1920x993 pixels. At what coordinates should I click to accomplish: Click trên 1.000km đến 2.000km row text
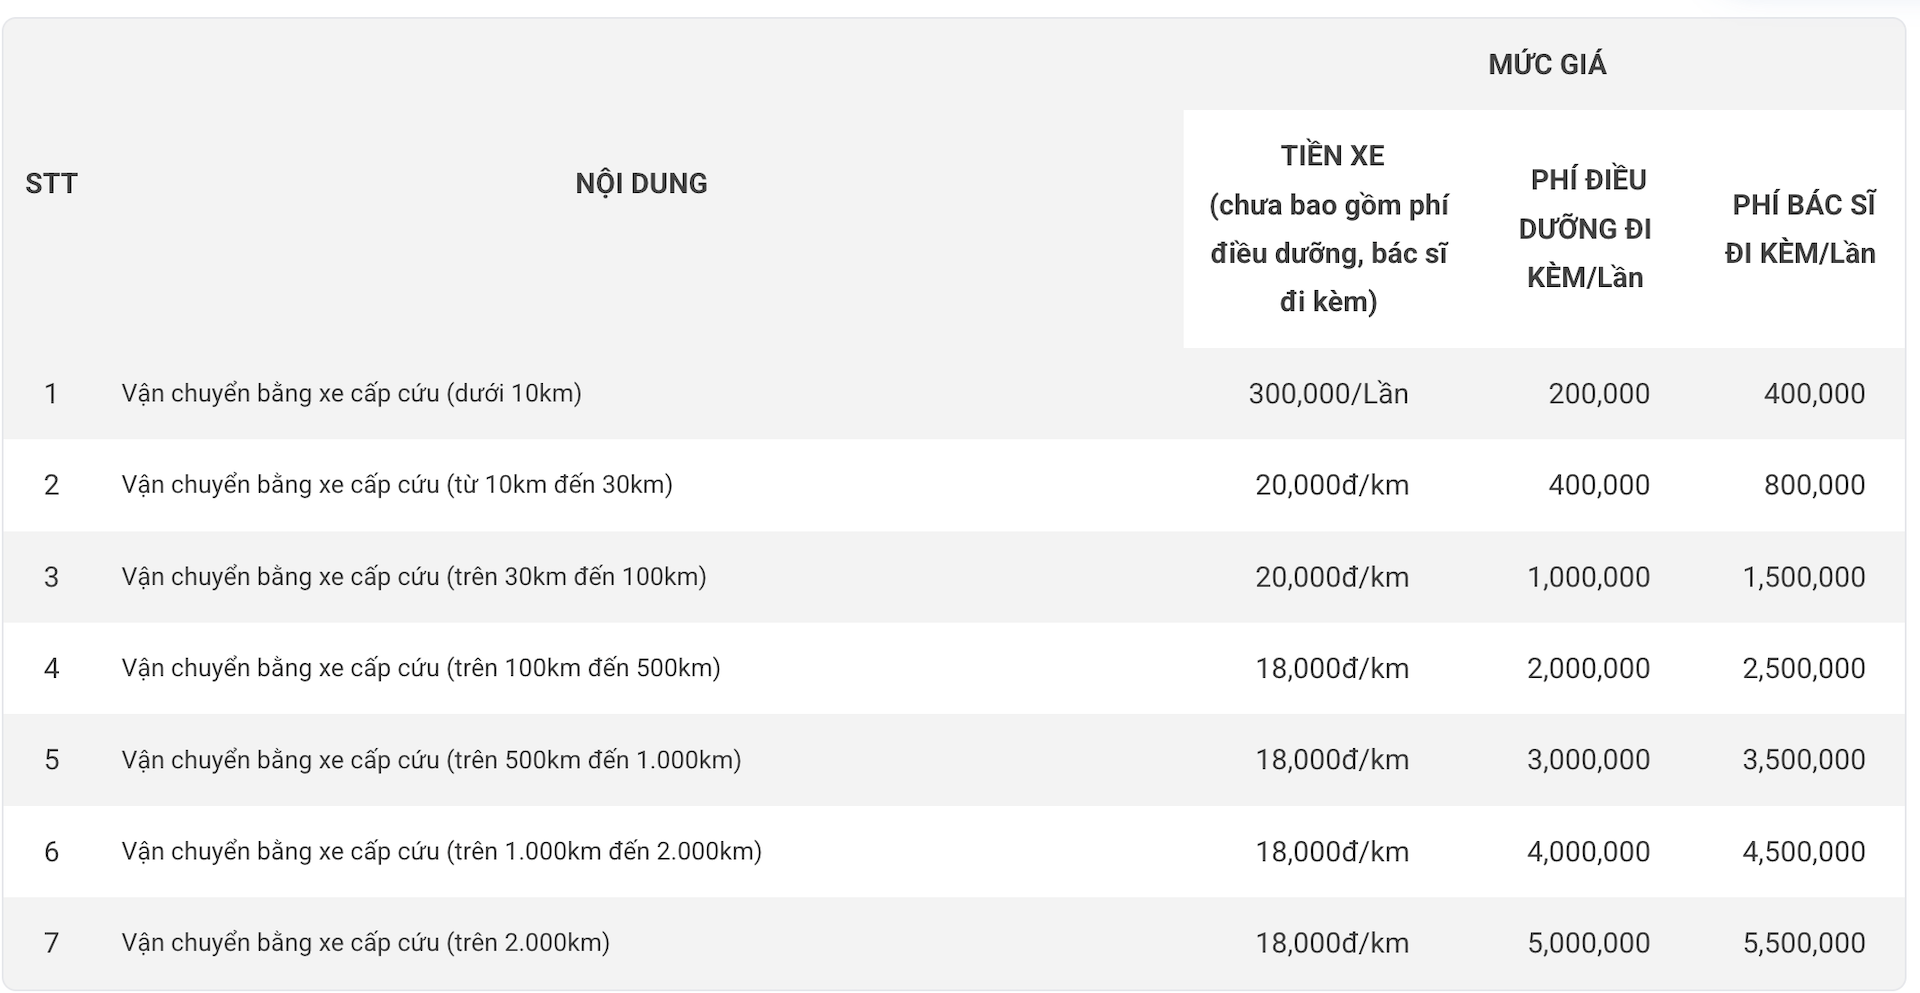pyautogui.click(x=442, y=851)
